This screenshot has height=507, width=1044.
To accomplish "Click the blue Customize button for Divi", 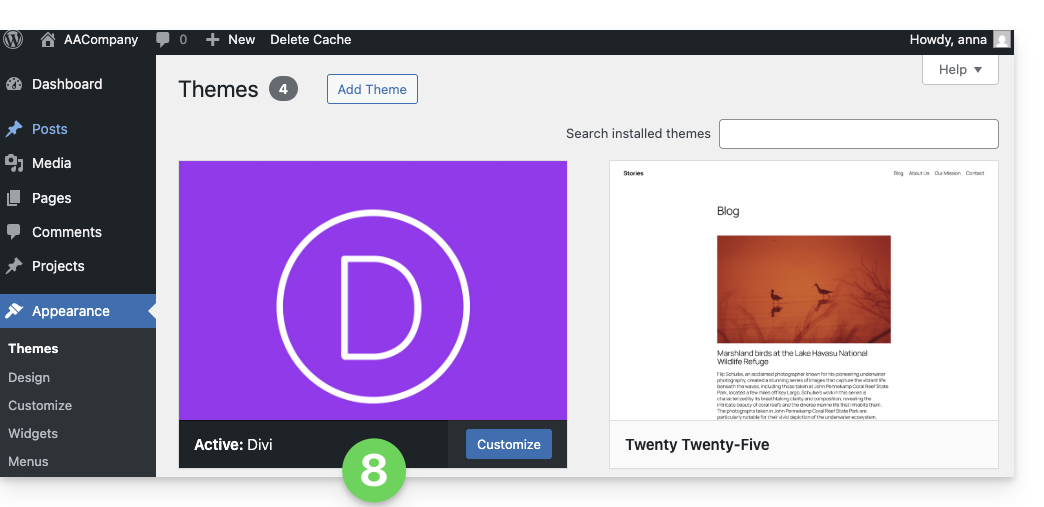I will 508,444.
